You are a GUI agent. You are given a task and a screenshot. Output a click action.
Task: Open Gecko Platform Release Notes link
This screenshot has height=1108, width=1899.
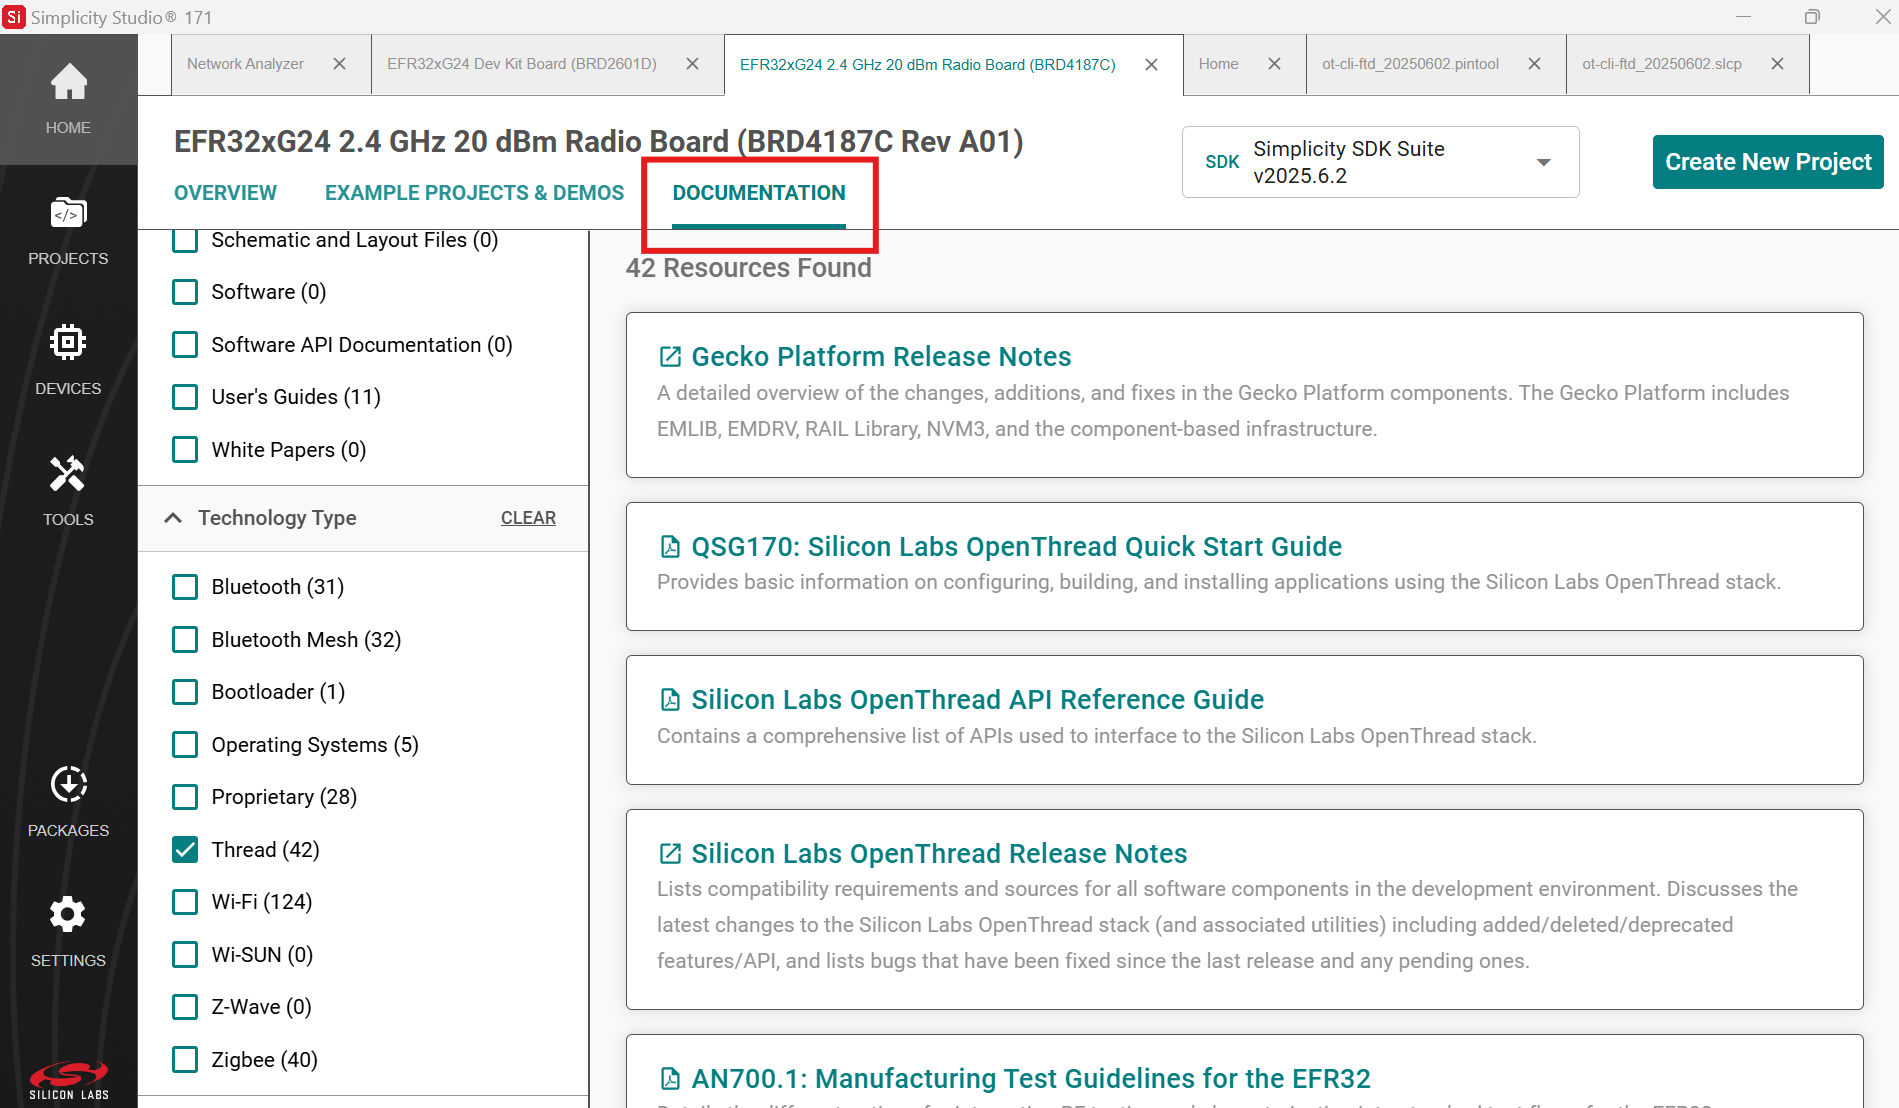coord(881,357)
